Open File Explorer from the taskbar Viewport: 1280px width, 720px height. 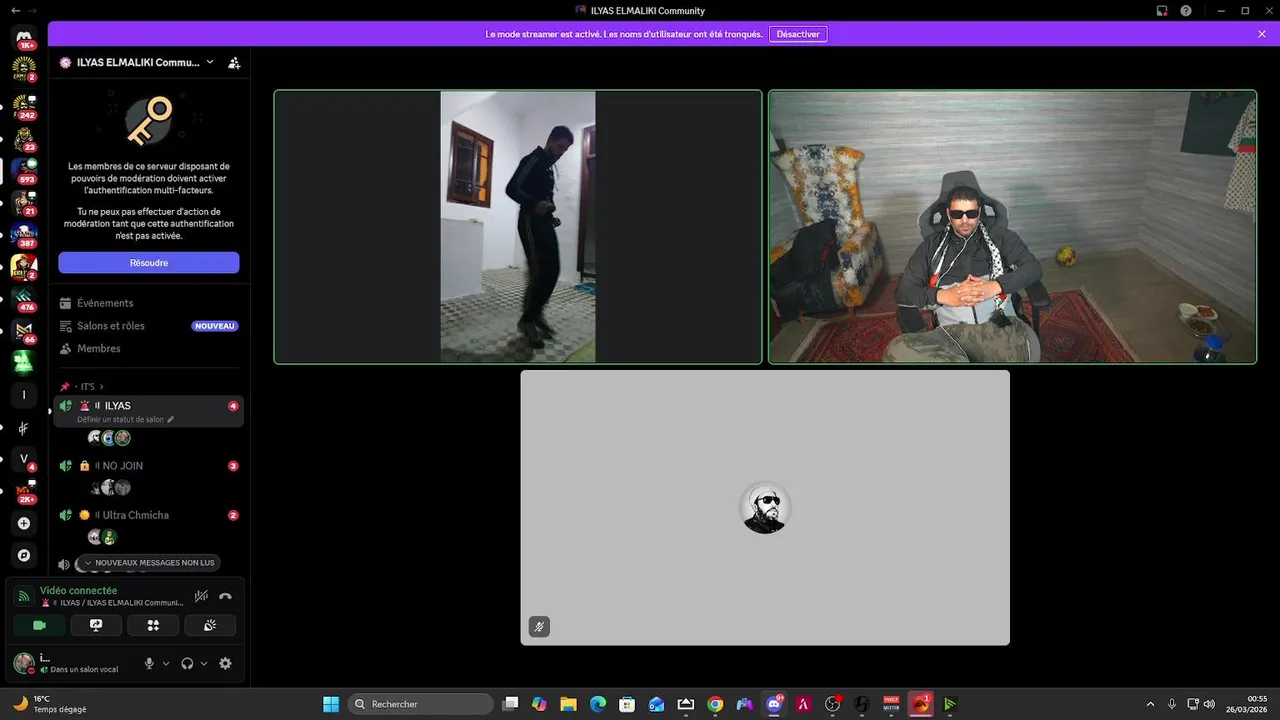tap(568, 704)
